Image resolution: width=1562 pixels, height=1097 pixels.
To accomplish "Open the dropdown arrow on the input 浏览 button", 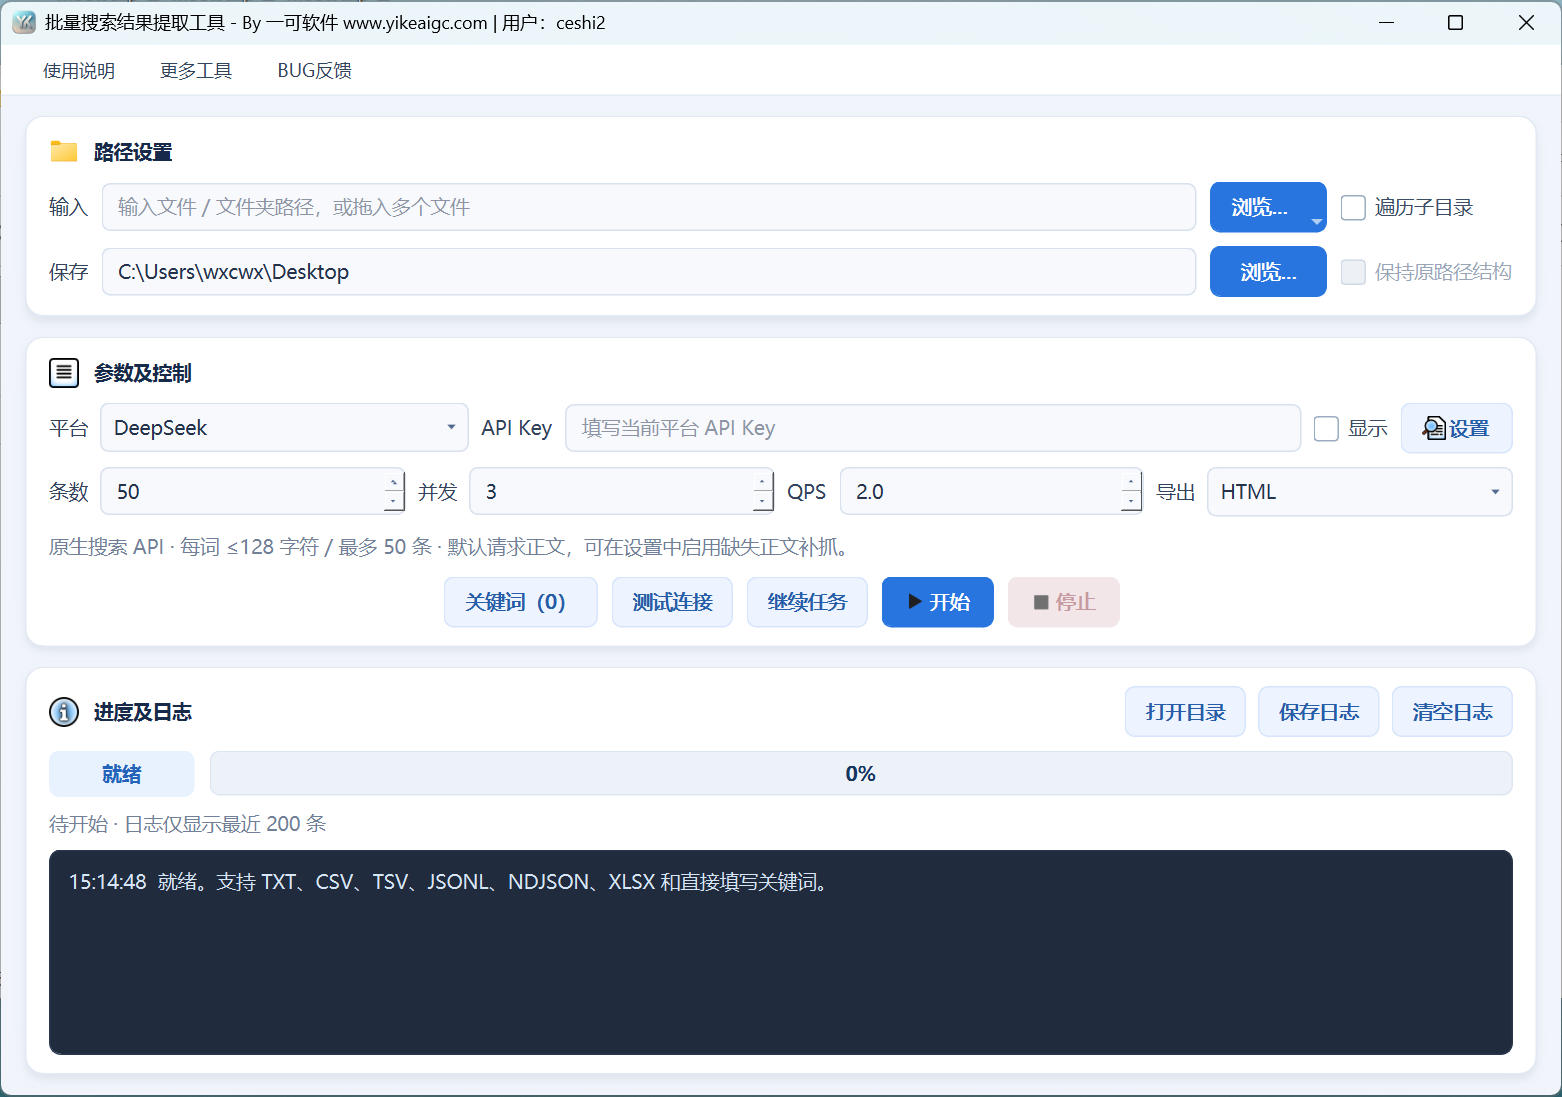I will point(1316,221).
